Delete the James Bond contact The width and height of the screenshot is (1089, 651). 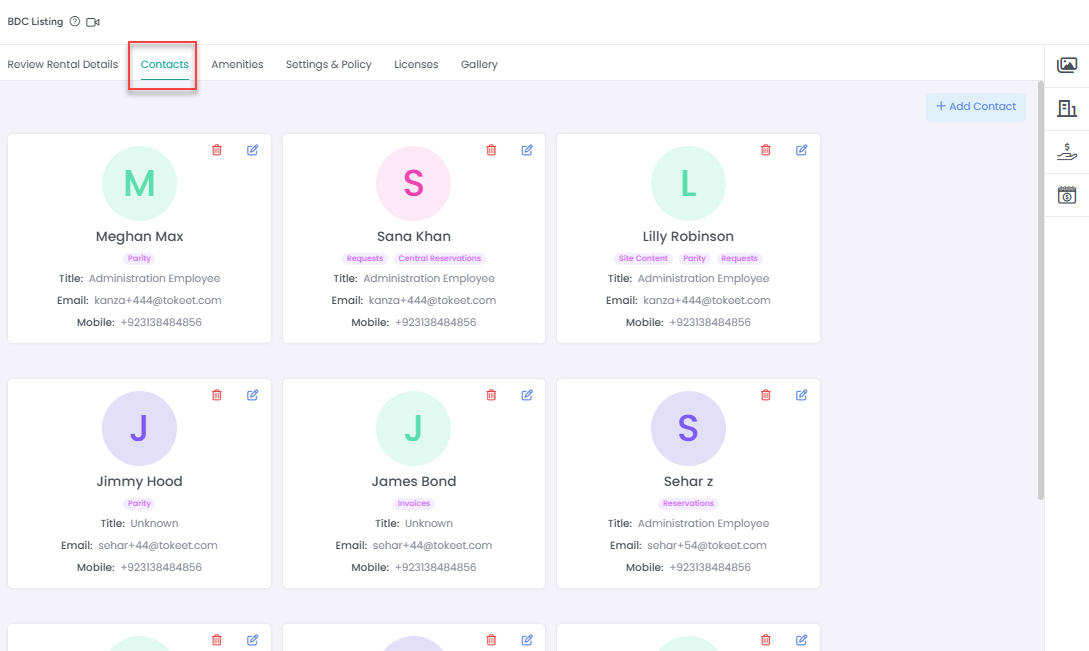491,395
